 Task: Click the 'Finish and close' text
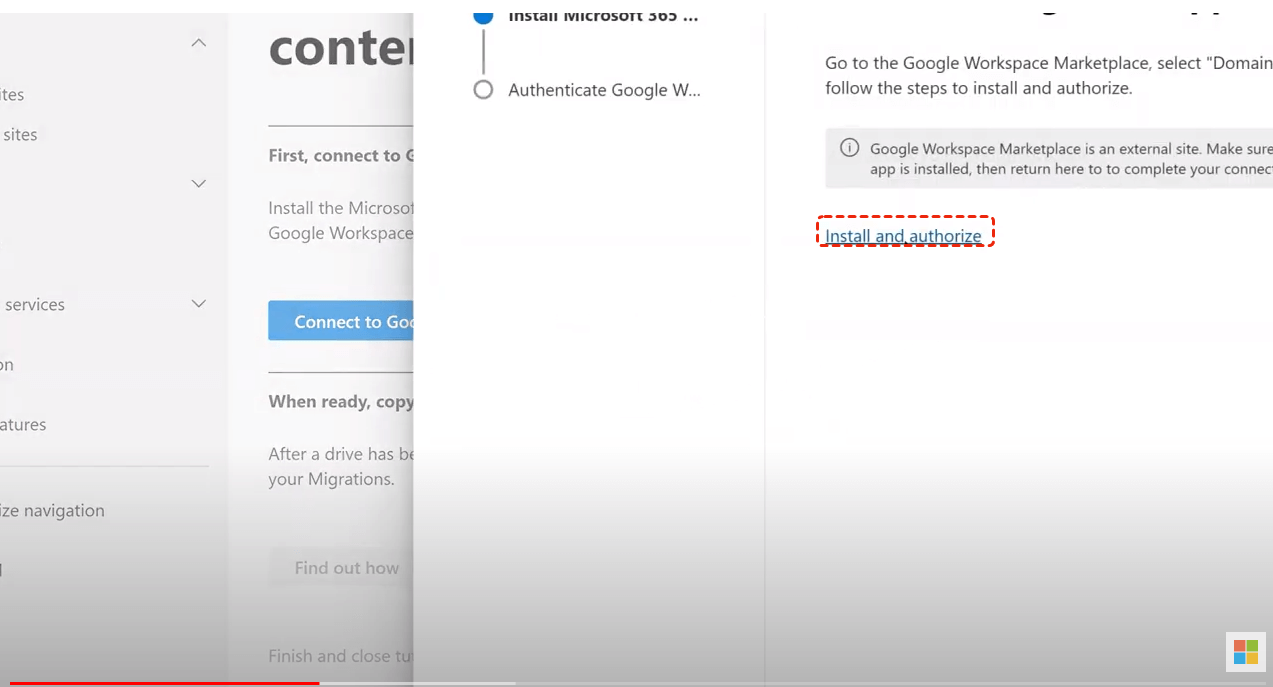pos(341,656)
